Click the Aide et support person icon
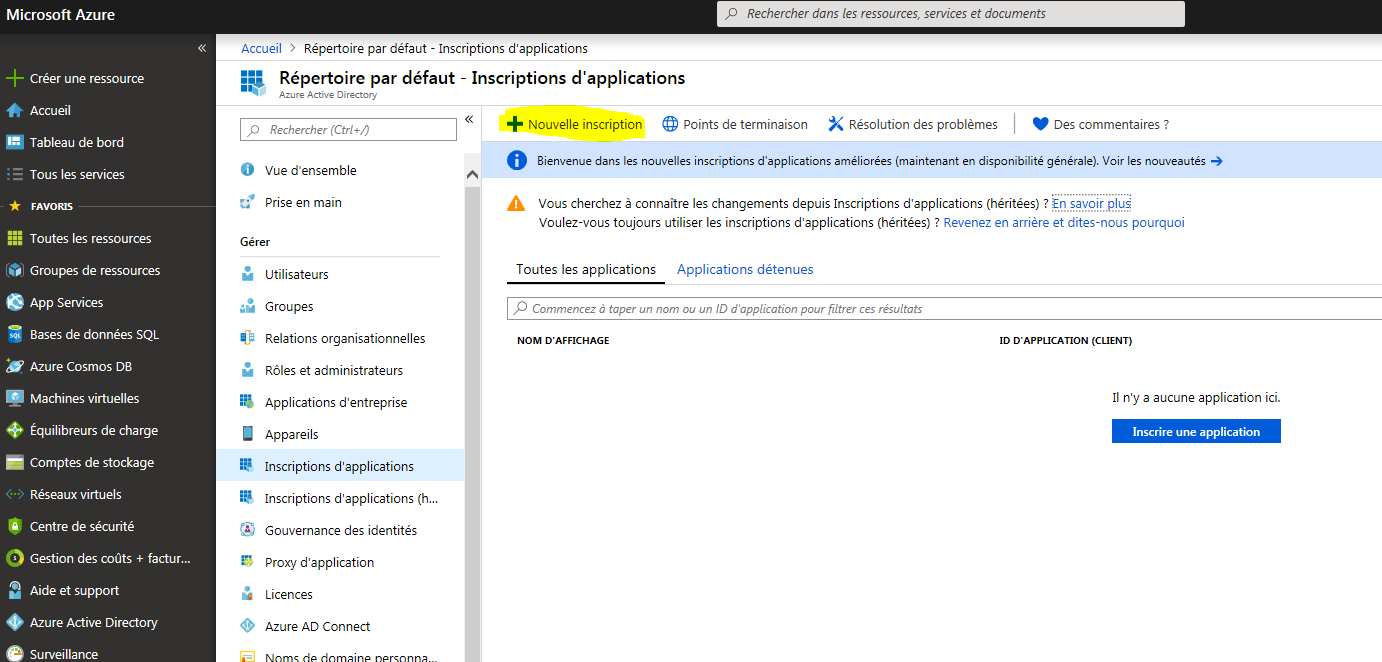The height and width of the screenshot is (662, 1382). click(15, 590)
